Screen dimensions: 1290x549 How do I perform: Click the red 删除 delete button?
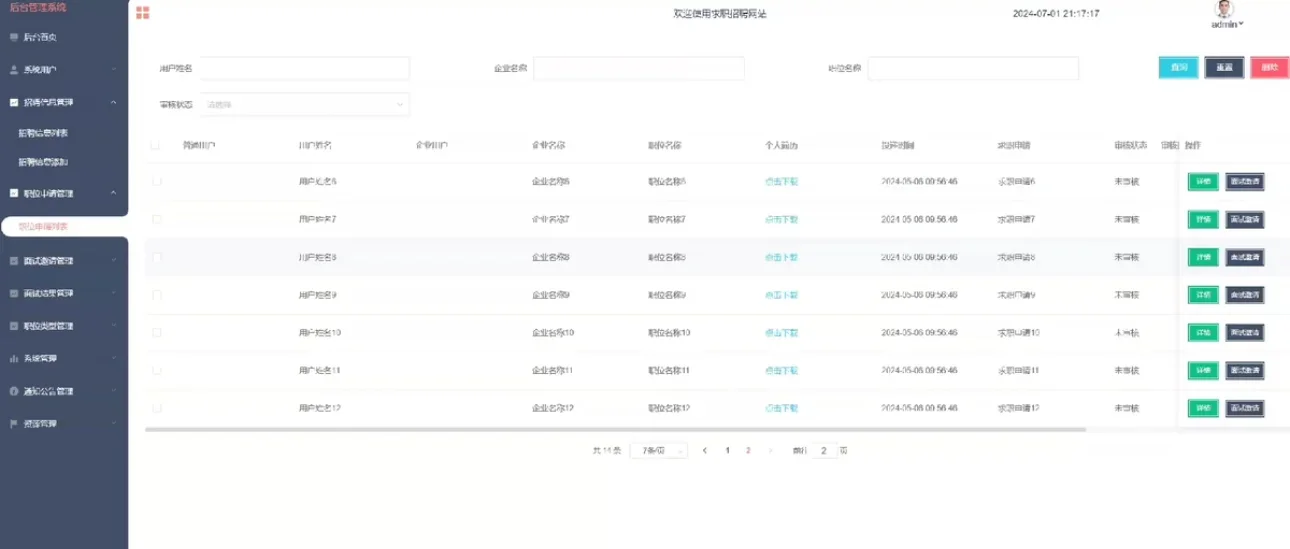tap(1269, 68)
